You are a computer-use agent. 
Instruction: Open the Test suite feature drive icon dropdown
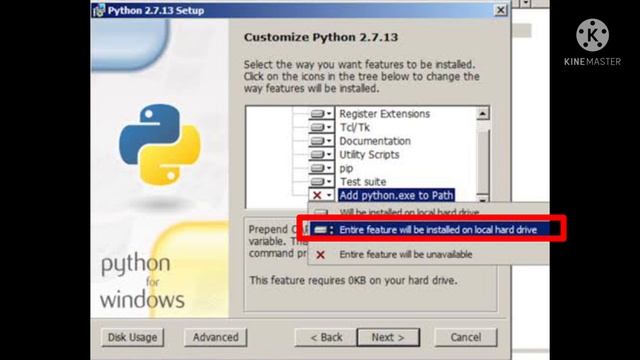pos(321,182)
